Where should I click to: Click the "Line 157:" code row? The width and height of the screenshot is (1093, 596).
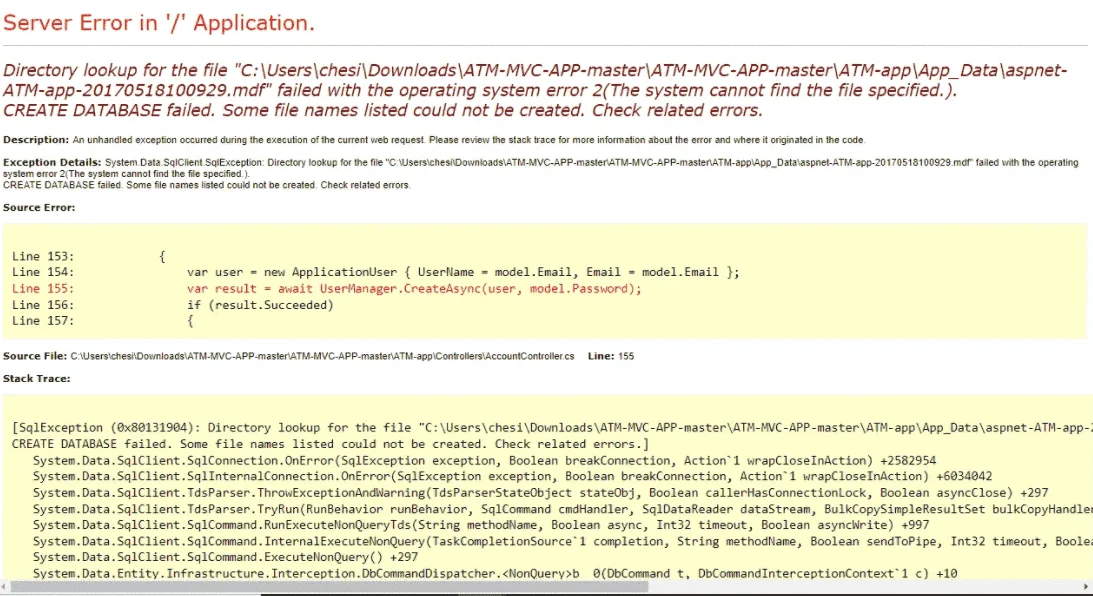(102, 321)
